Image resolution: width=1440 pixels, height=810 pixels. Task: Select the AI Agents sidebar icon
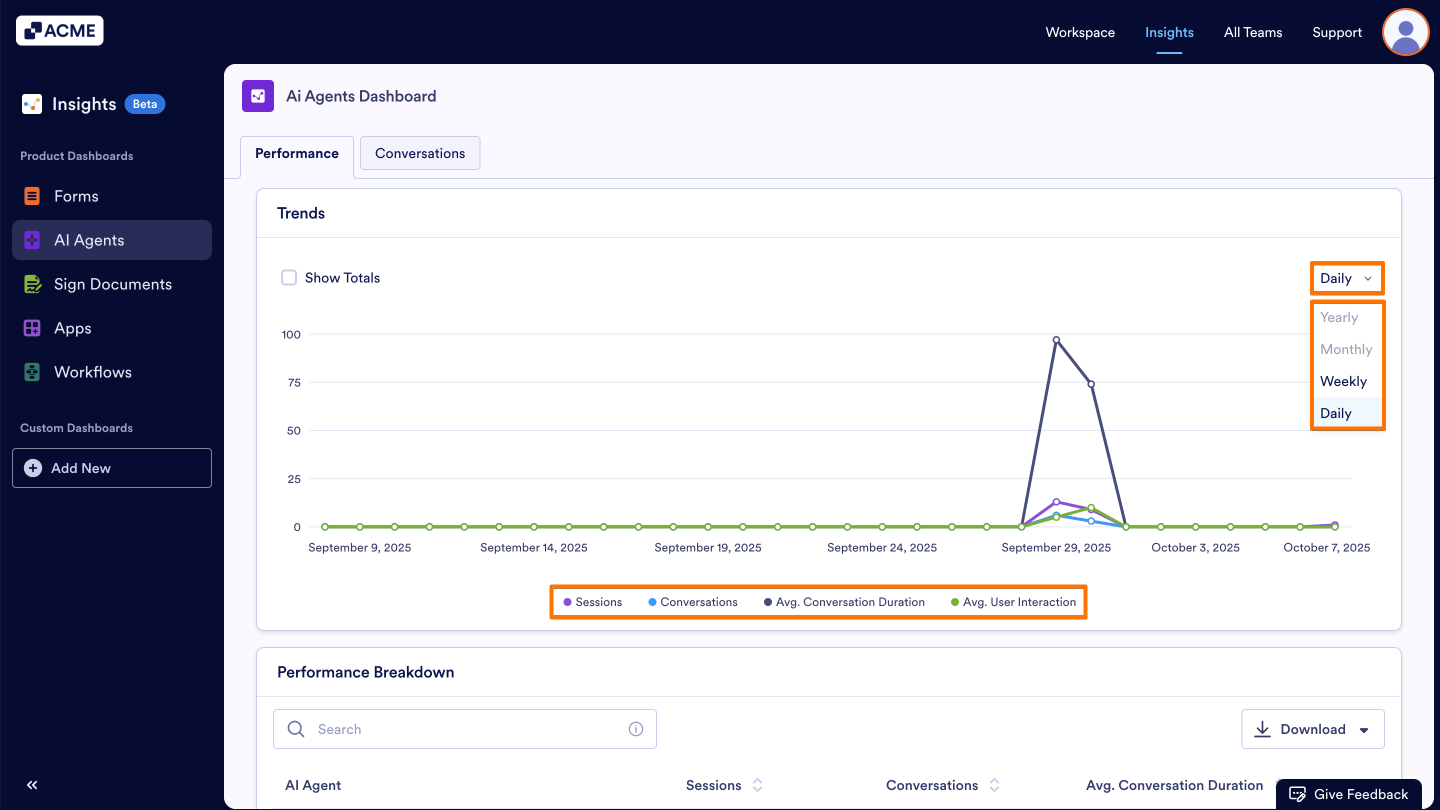pyautogui.click(x=33, y=240)
